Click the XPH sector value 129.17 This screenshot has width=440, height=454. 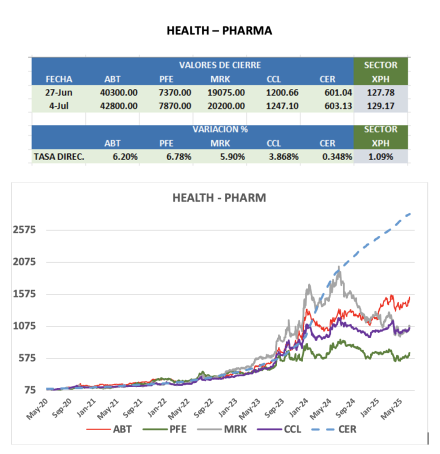pos(381,106)
